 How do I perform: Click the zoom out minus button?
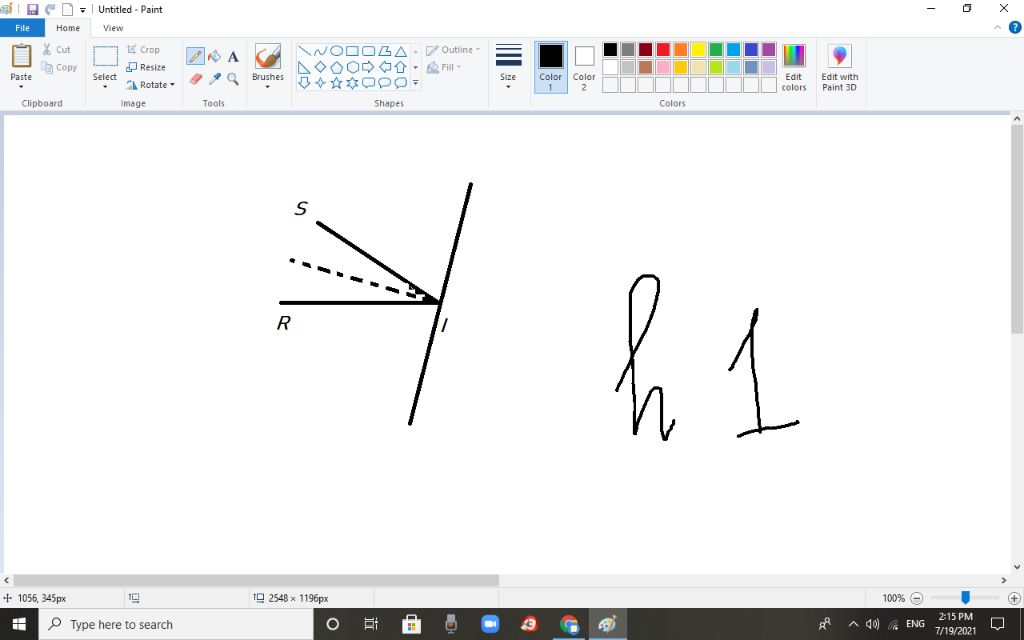pos(916,598)
